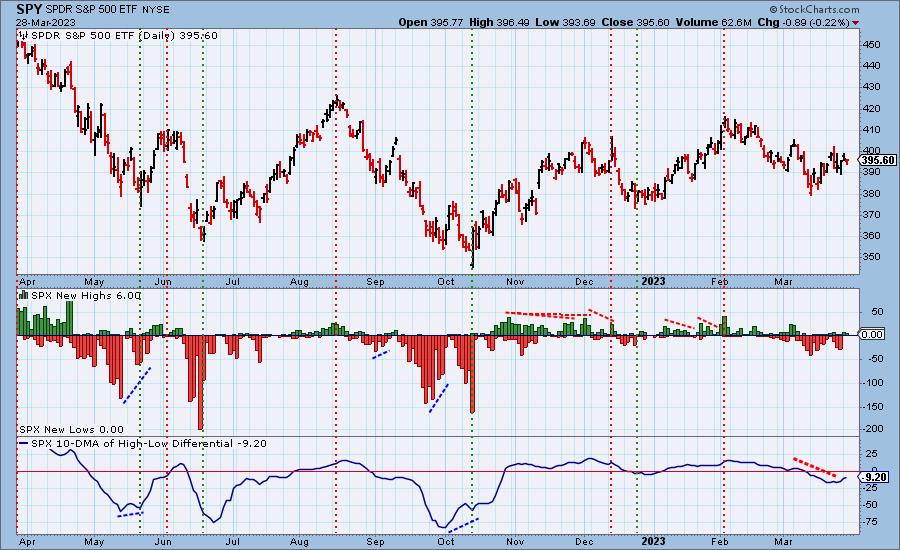
Task: Click the 410 price axis label
Action: click(871, 130)
